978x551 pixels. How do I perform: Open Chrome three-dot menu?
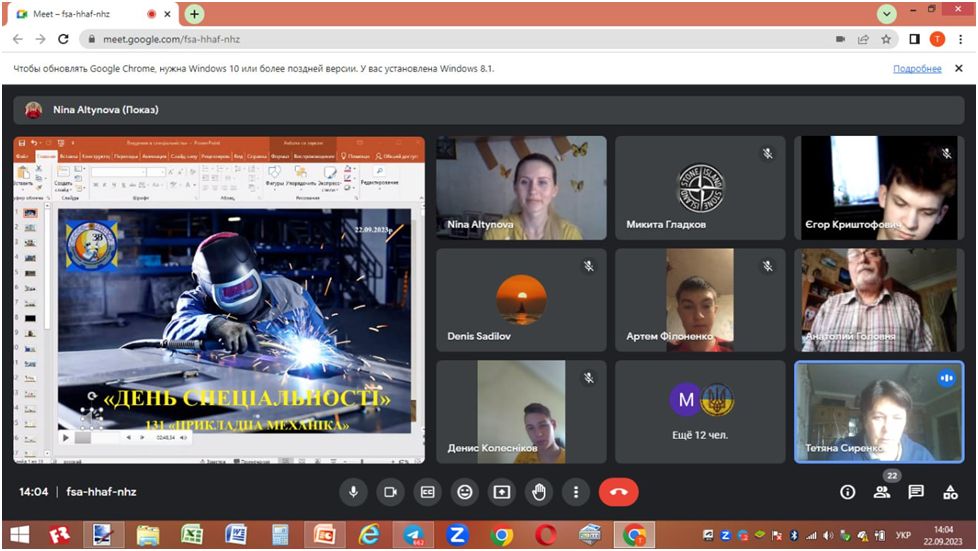[961, 39]
